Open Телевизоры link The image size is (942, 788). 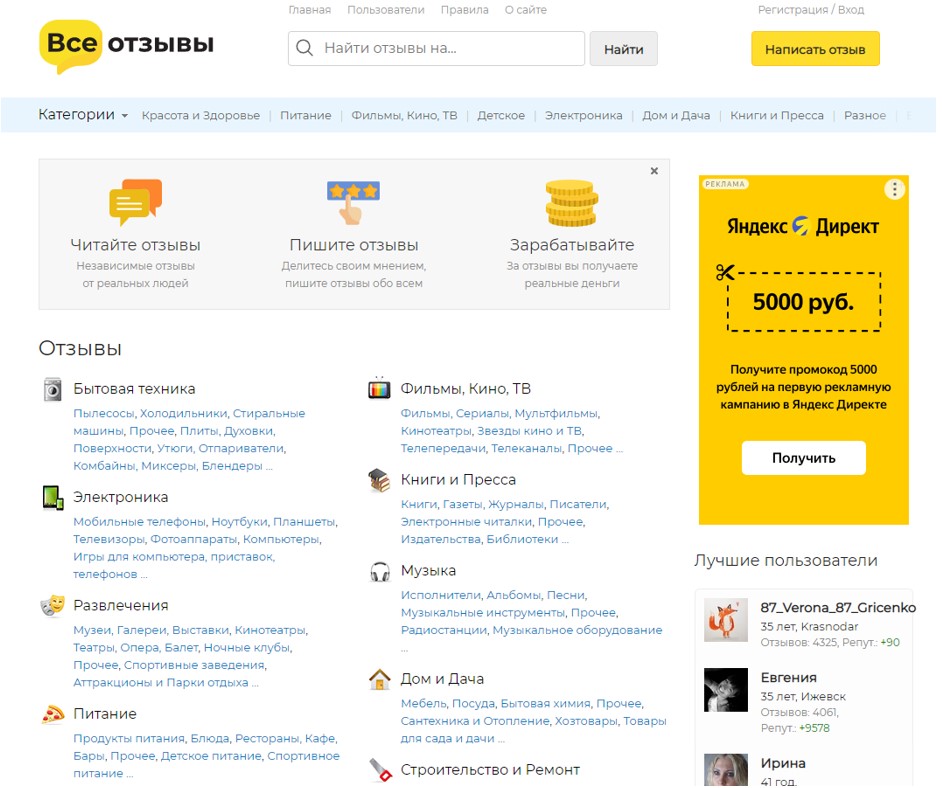pos(108,539)
